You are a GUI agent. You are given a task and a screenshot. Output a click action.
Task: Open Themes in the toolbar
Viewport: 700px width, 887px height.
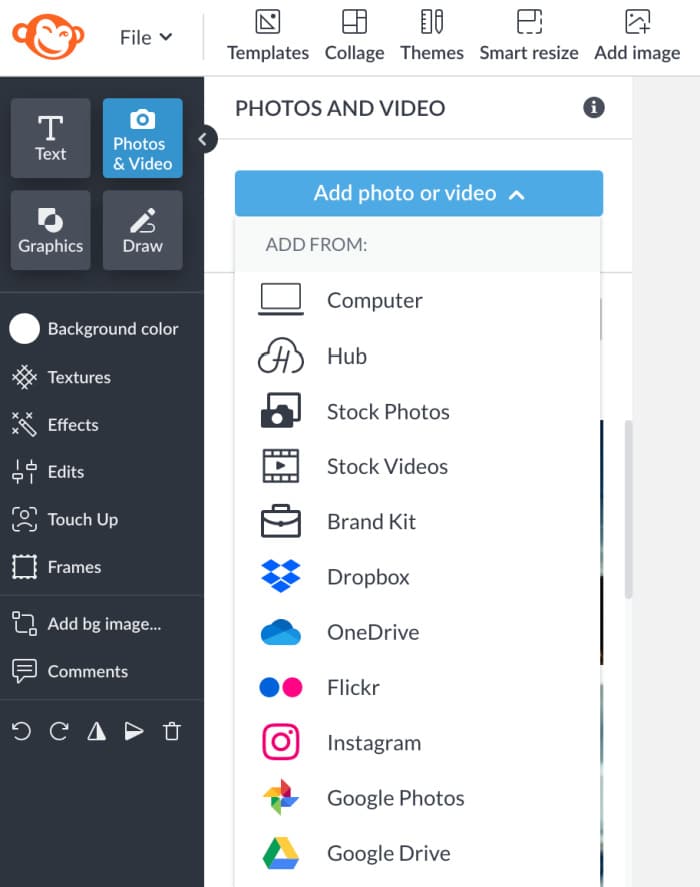tap(432, 36)
